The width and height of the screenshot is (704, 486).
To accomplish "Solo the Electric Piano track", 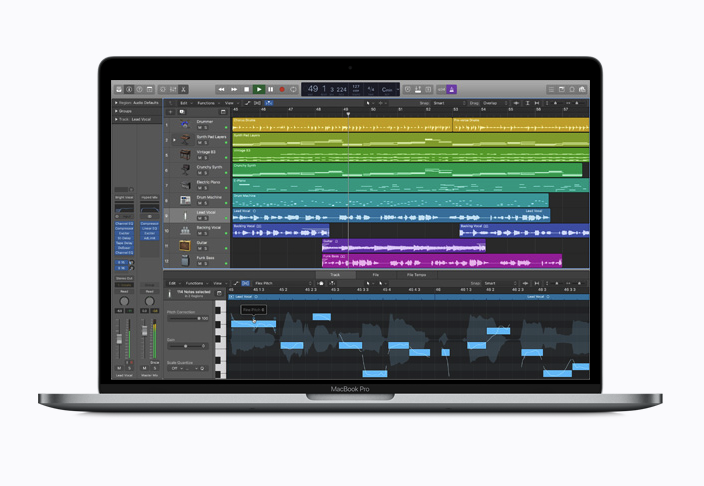I will [x=205, y=188].
